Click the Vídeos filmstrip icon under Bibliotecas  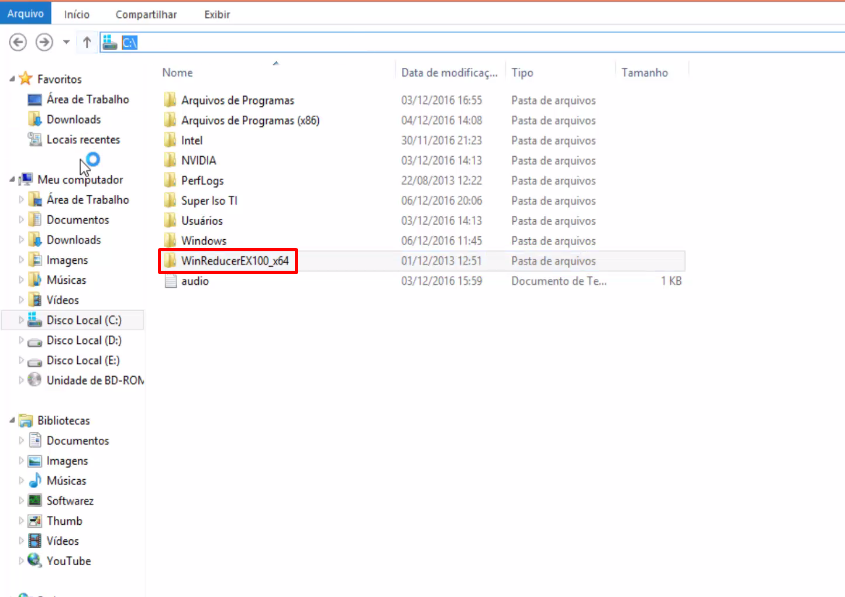tap(34, 540)
